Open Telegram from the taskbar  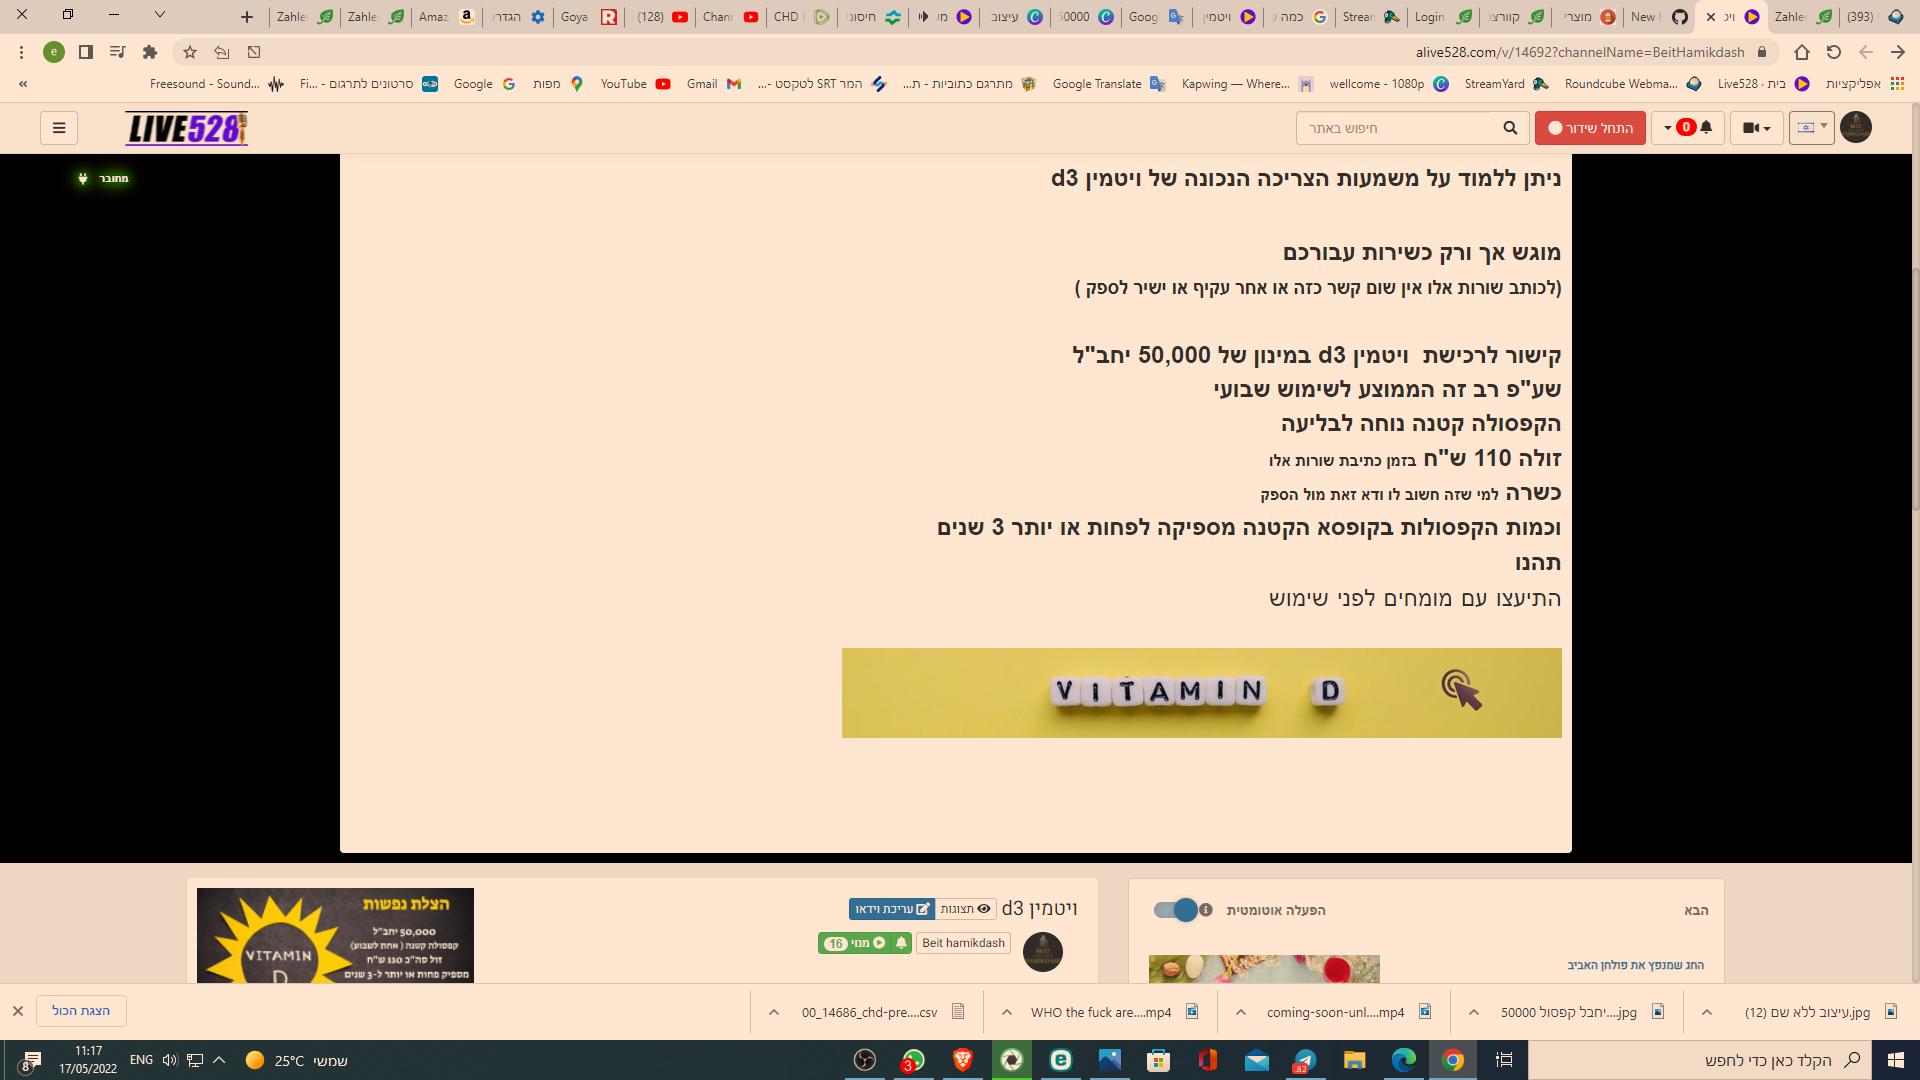click(1305, 1060)
